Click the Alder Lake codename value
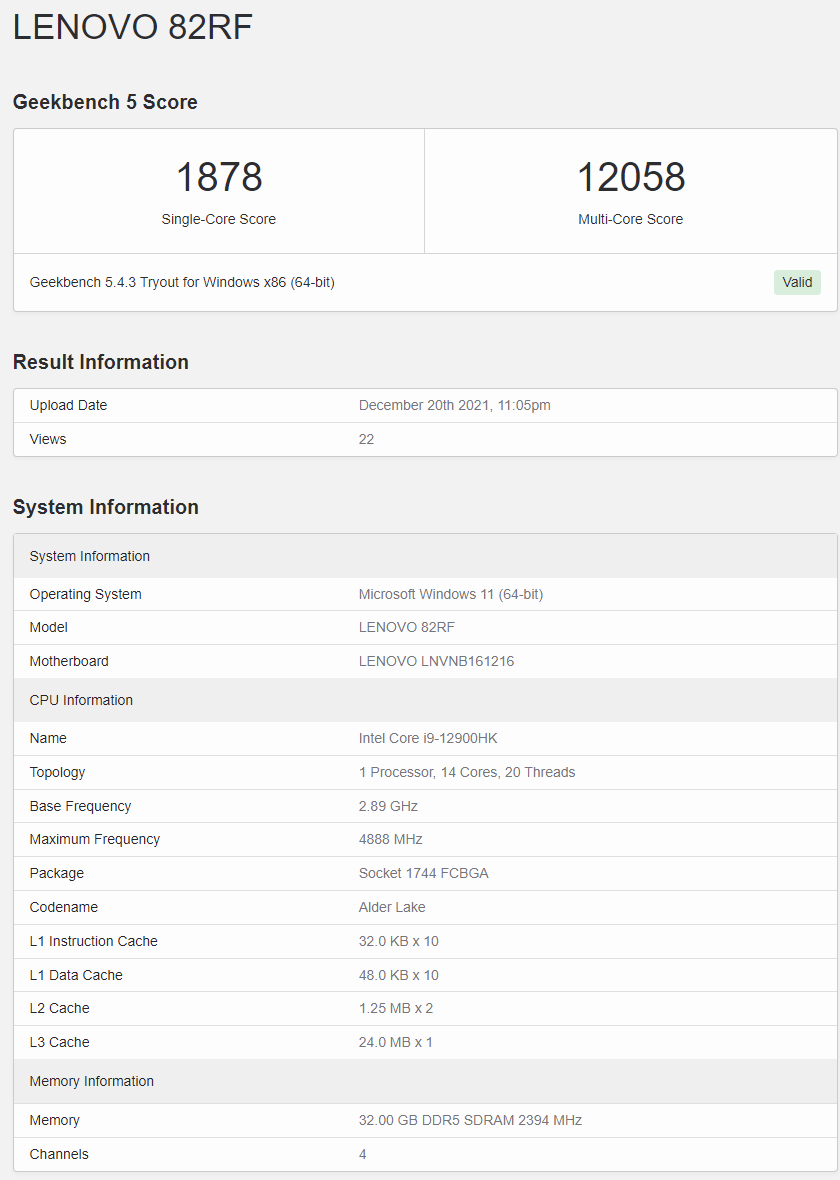The height and width of the screenshot is (1180, 840). point(392,907)
